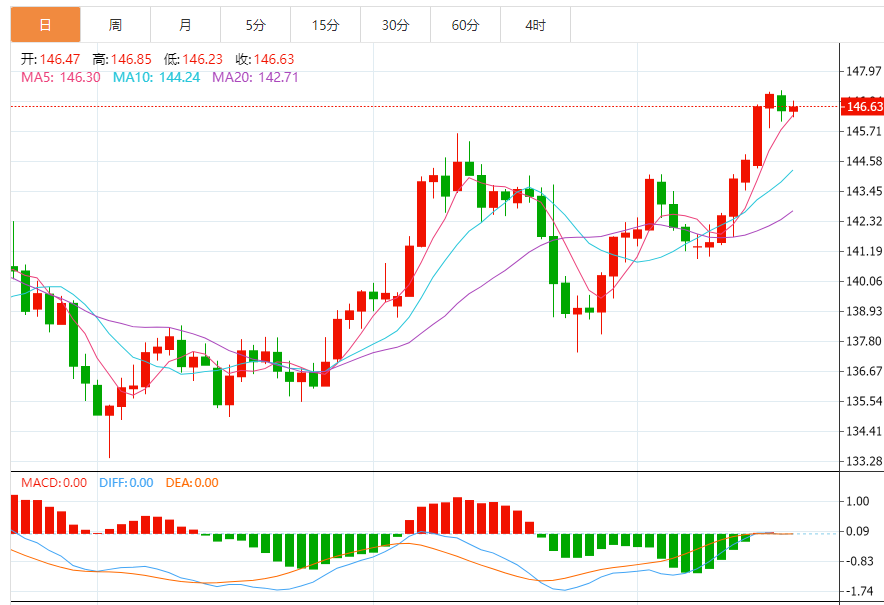Click the latest red candlestick at the far right

[793, 109]
